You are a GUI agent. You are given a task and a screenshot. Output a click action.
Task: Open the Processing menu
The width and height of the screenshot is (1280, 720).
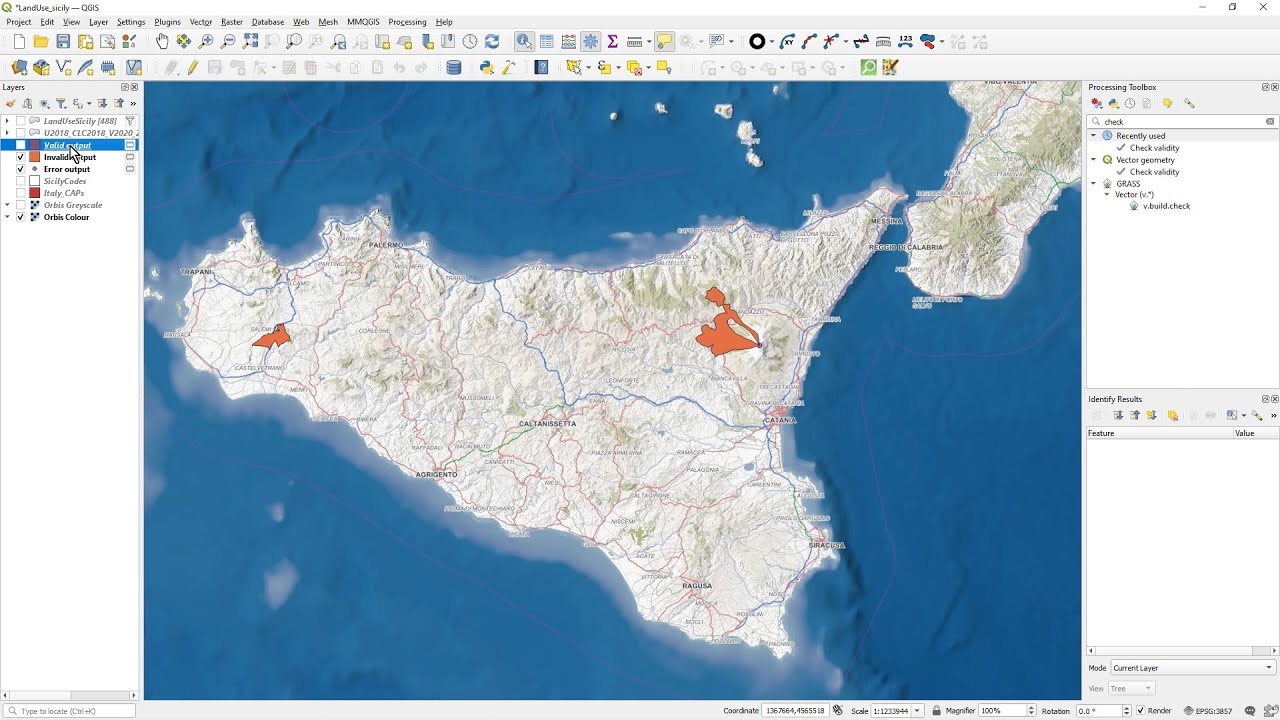407,21
